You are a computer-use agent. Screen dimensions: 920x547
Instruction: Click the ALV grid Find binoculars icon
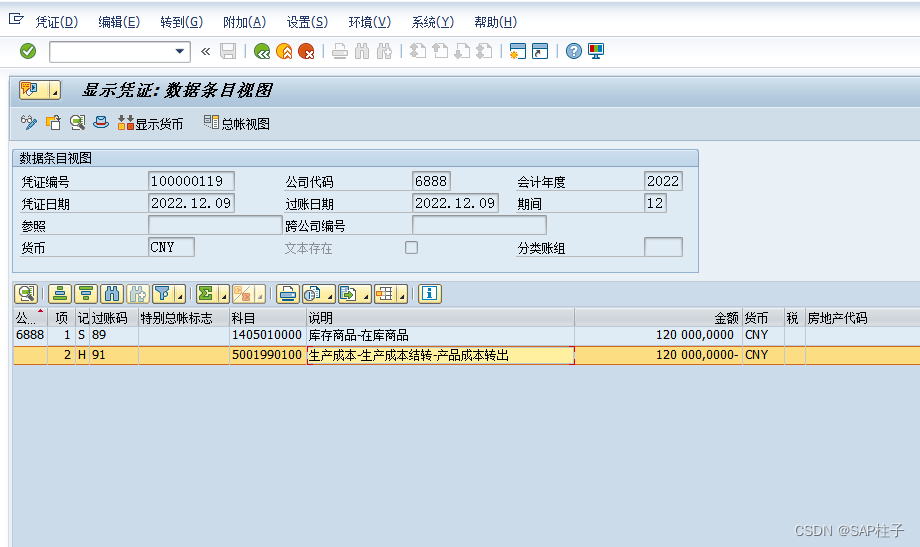(x=111, y=293)
